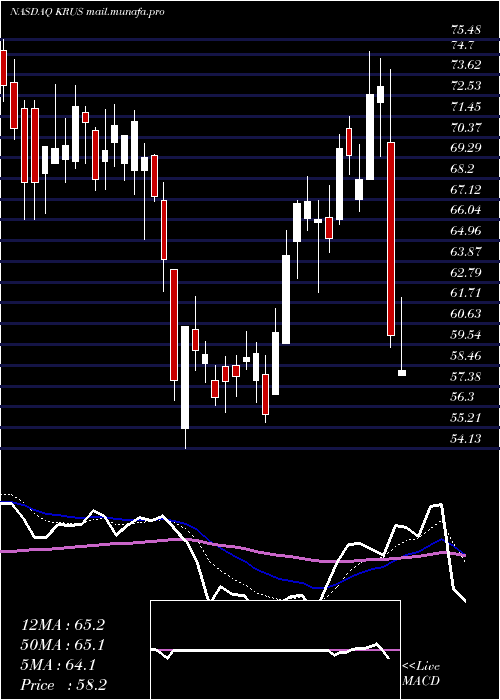
Task: Click the large red candle falling to 59.54
Action: tap(391, 239)
